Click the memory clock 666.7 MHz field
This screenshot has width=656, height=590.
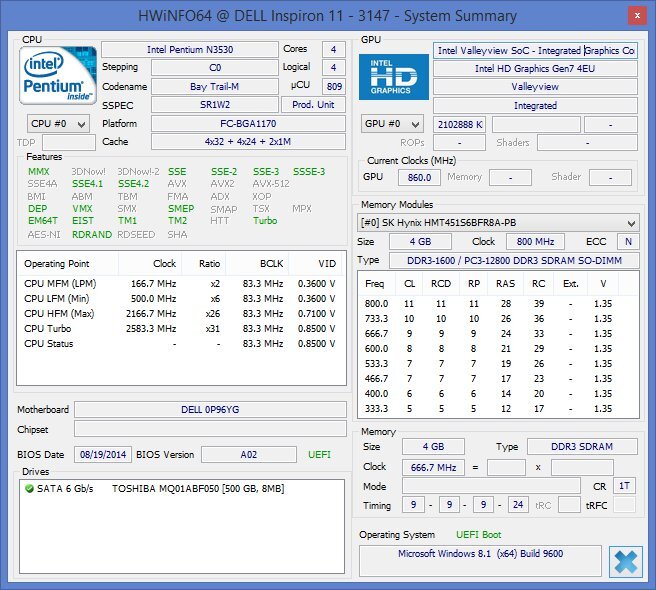click(x=433, y=467)
